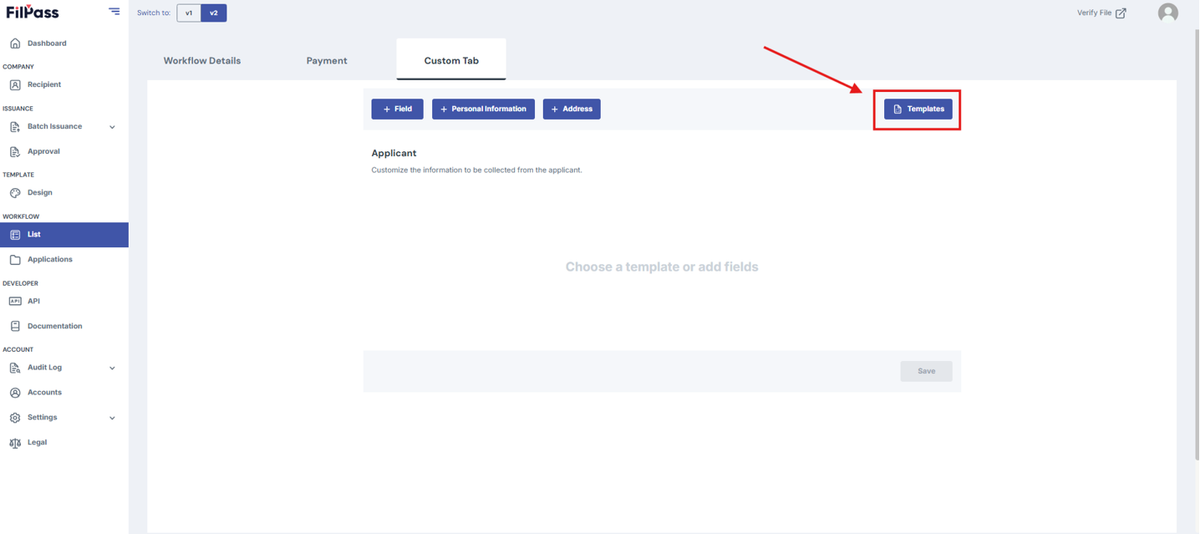The image size is (1200, 534).
Task: Click 'Choose a template or add fields' text
Action: (662, 267)
